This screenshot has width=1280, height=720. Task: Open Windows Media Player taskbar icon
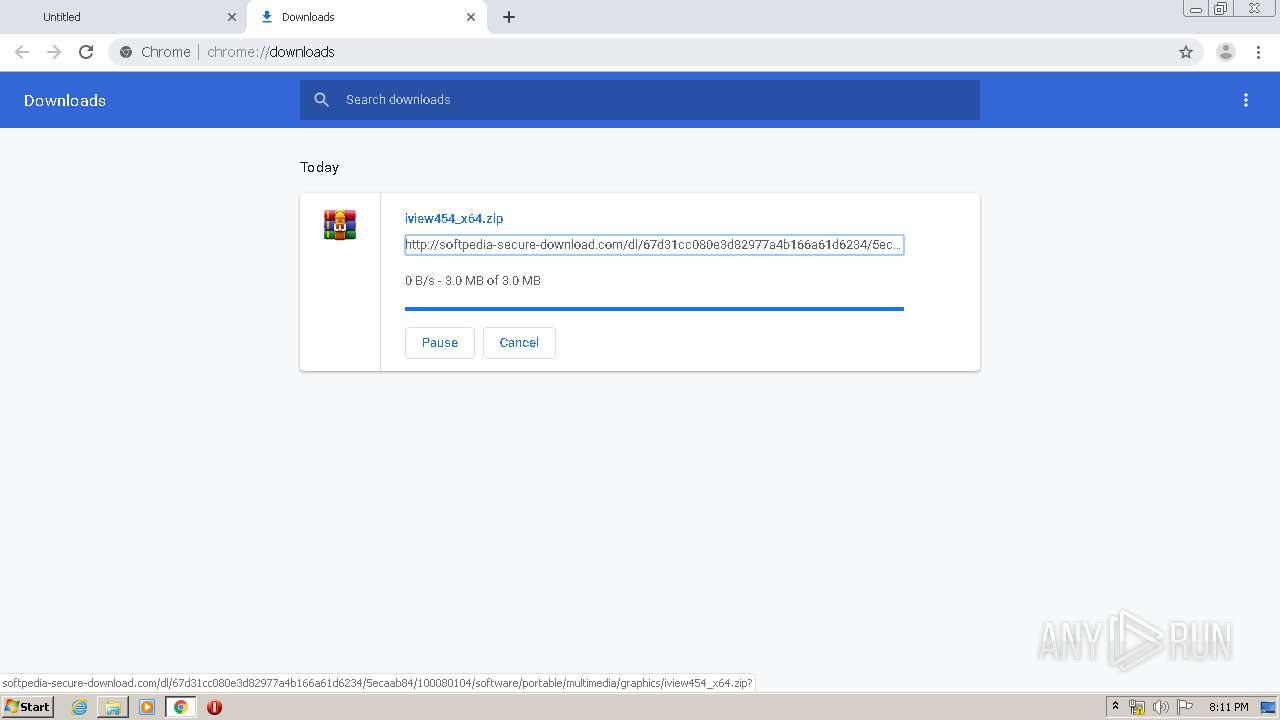pos(147,707)
